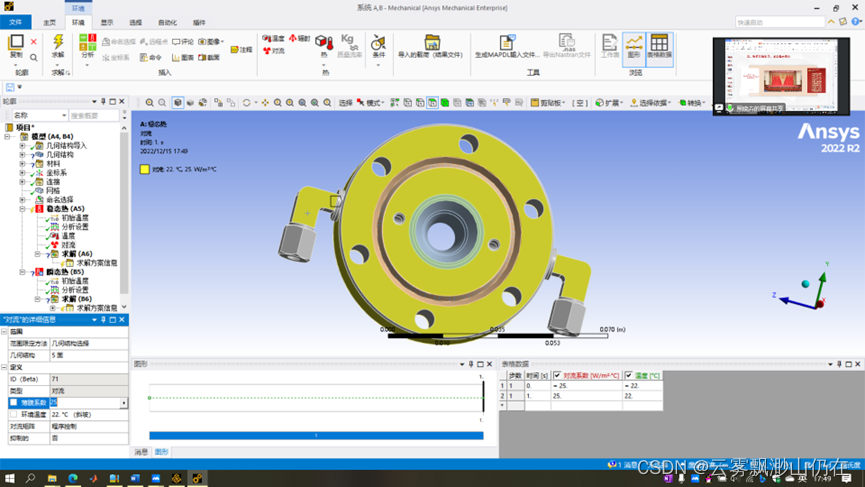Toggle the 环境温度 parameter checkbox
865x487 pixels.
point(13,414)
